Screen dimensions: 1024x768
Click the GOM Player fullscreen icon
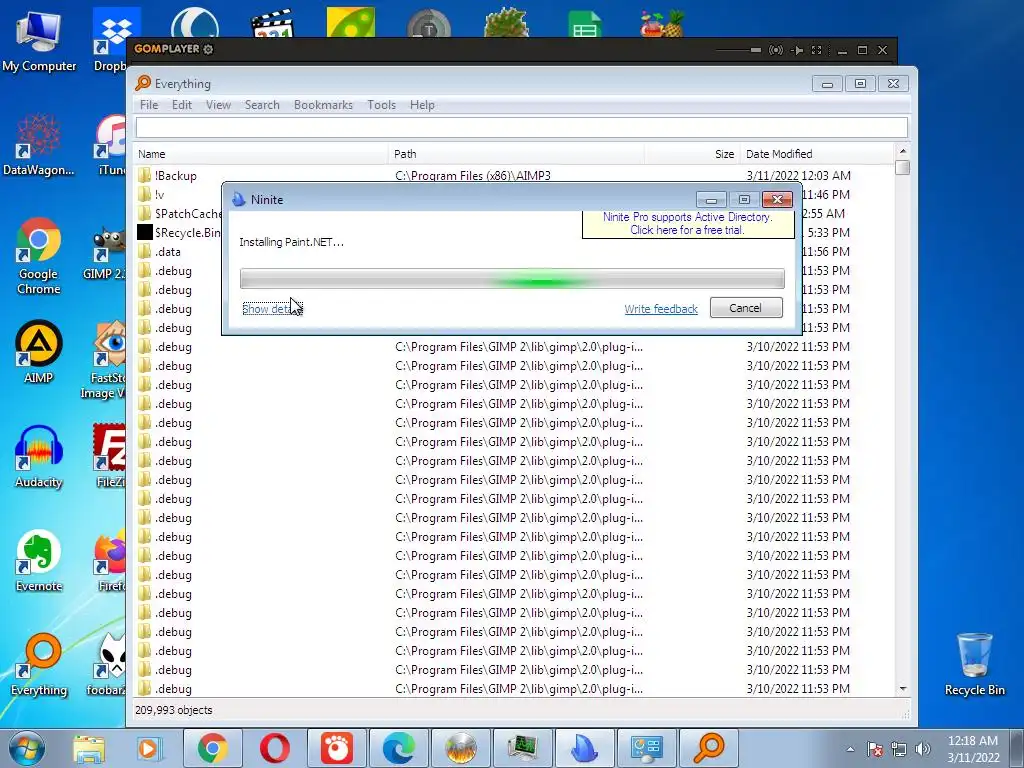816,50
